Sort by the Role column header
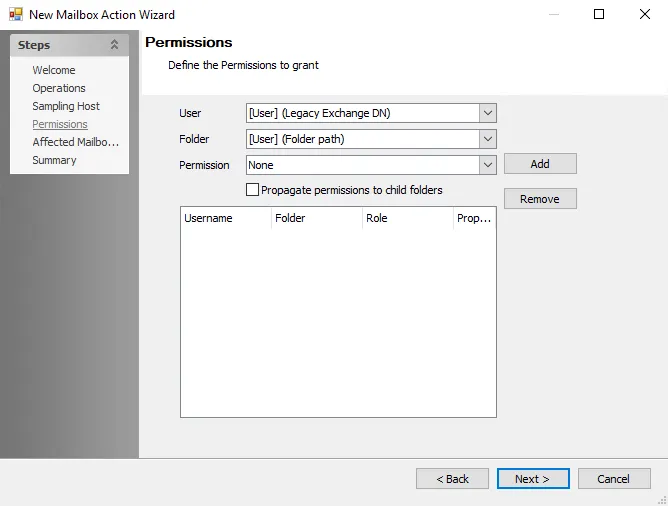The image size is (668, 506). click(408, 218)
